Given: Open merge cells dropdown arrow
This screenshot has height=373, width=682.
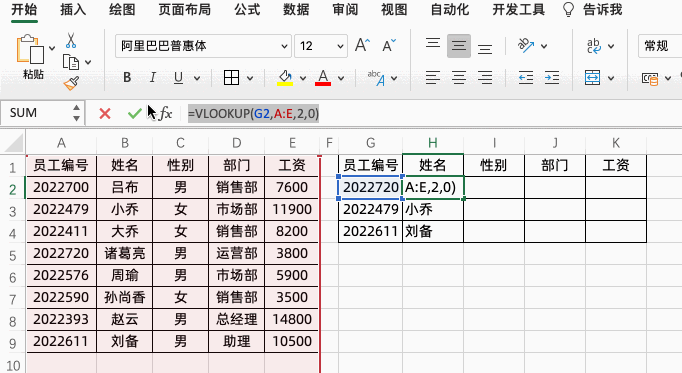Looking at the screenshot, I should [x=611, y=79].
